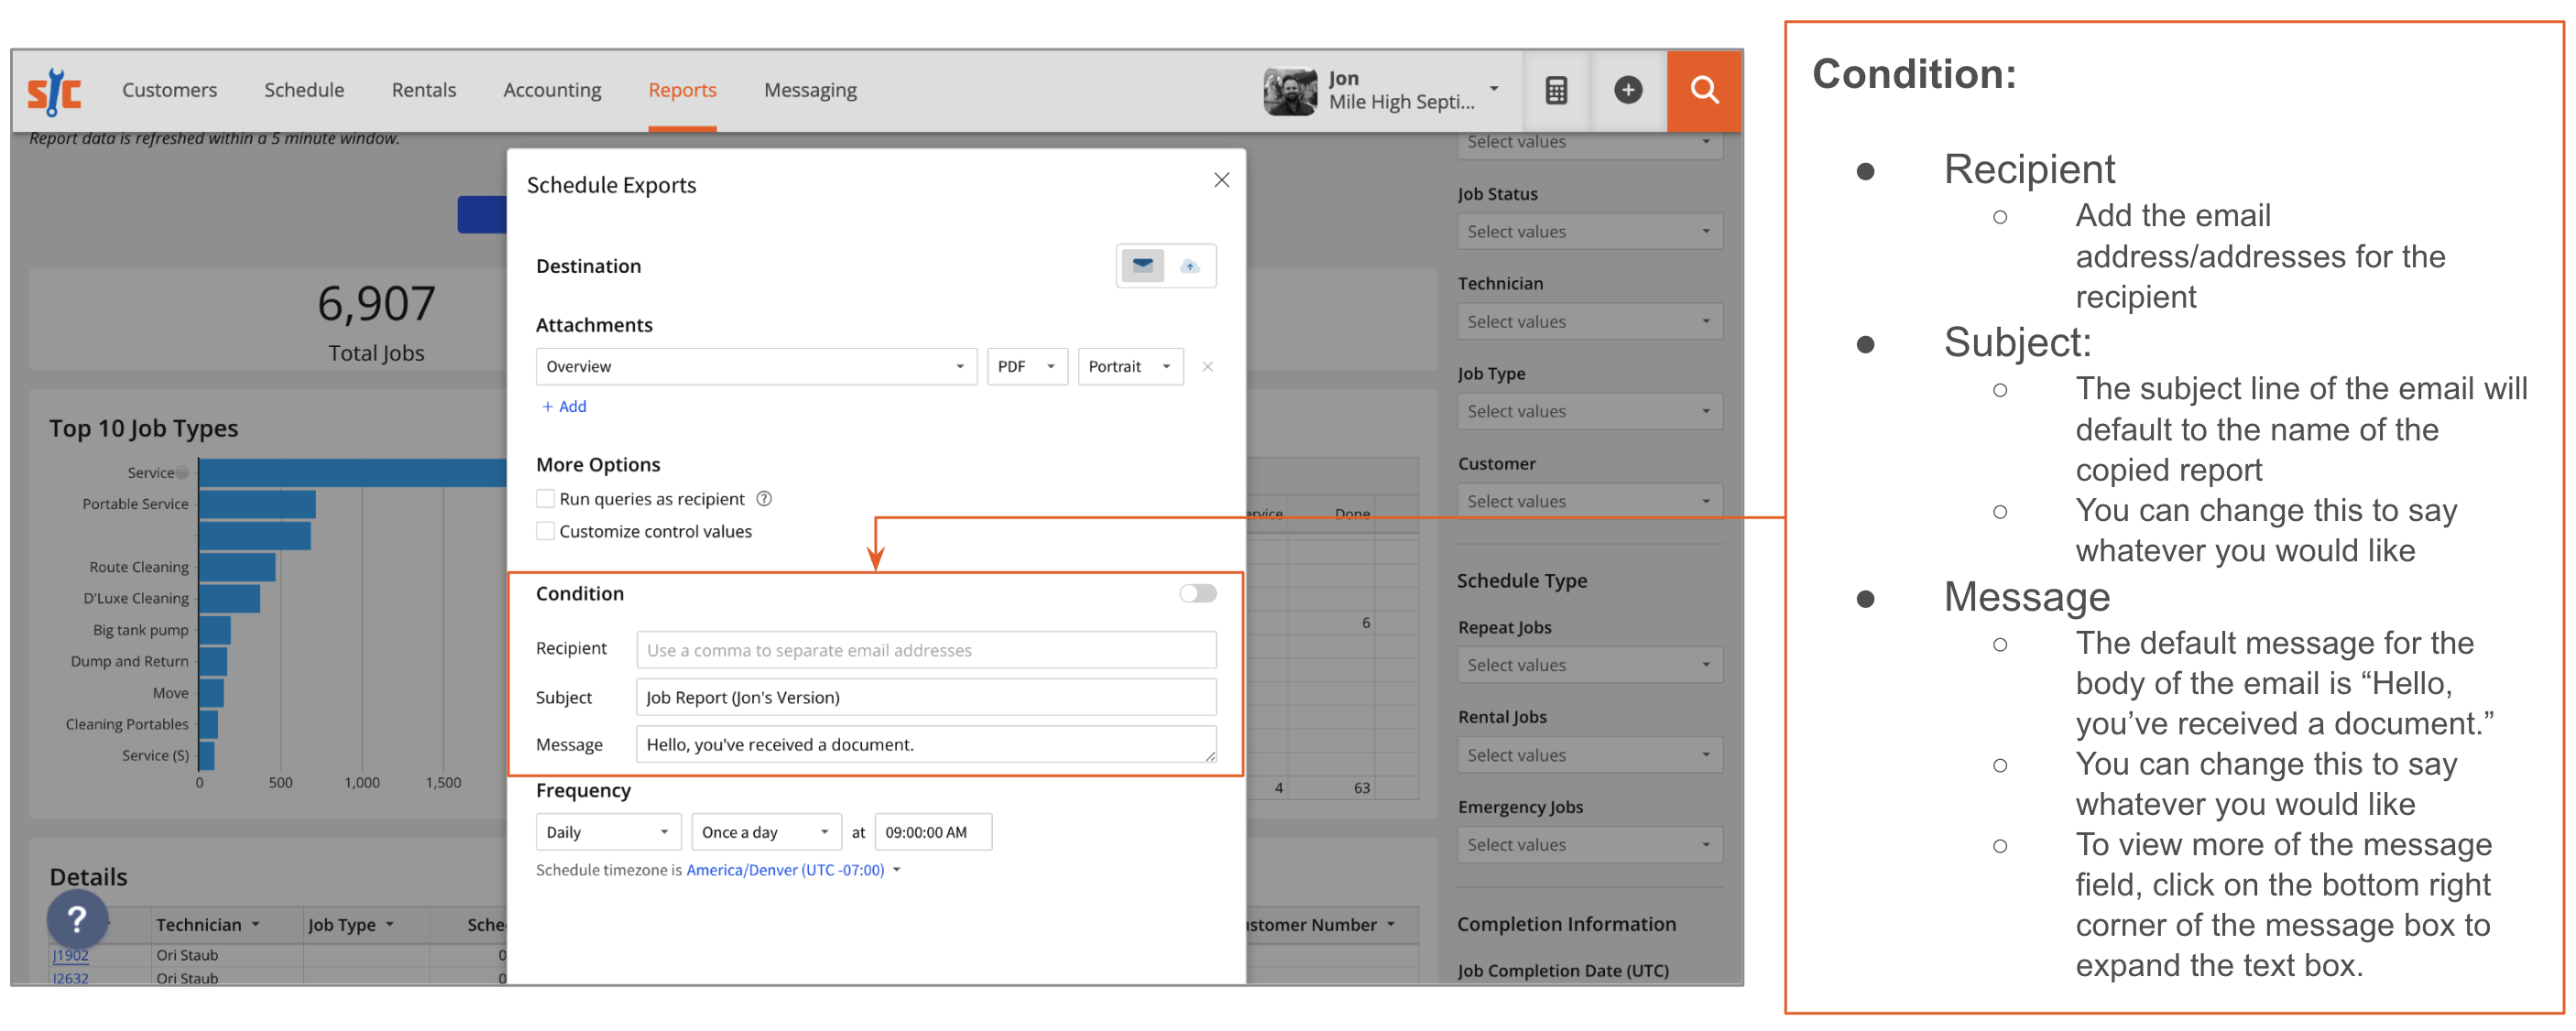Click the info icon beside Run queries
The width and height of the screenshot is (2576, 1031).
(764, 499)
